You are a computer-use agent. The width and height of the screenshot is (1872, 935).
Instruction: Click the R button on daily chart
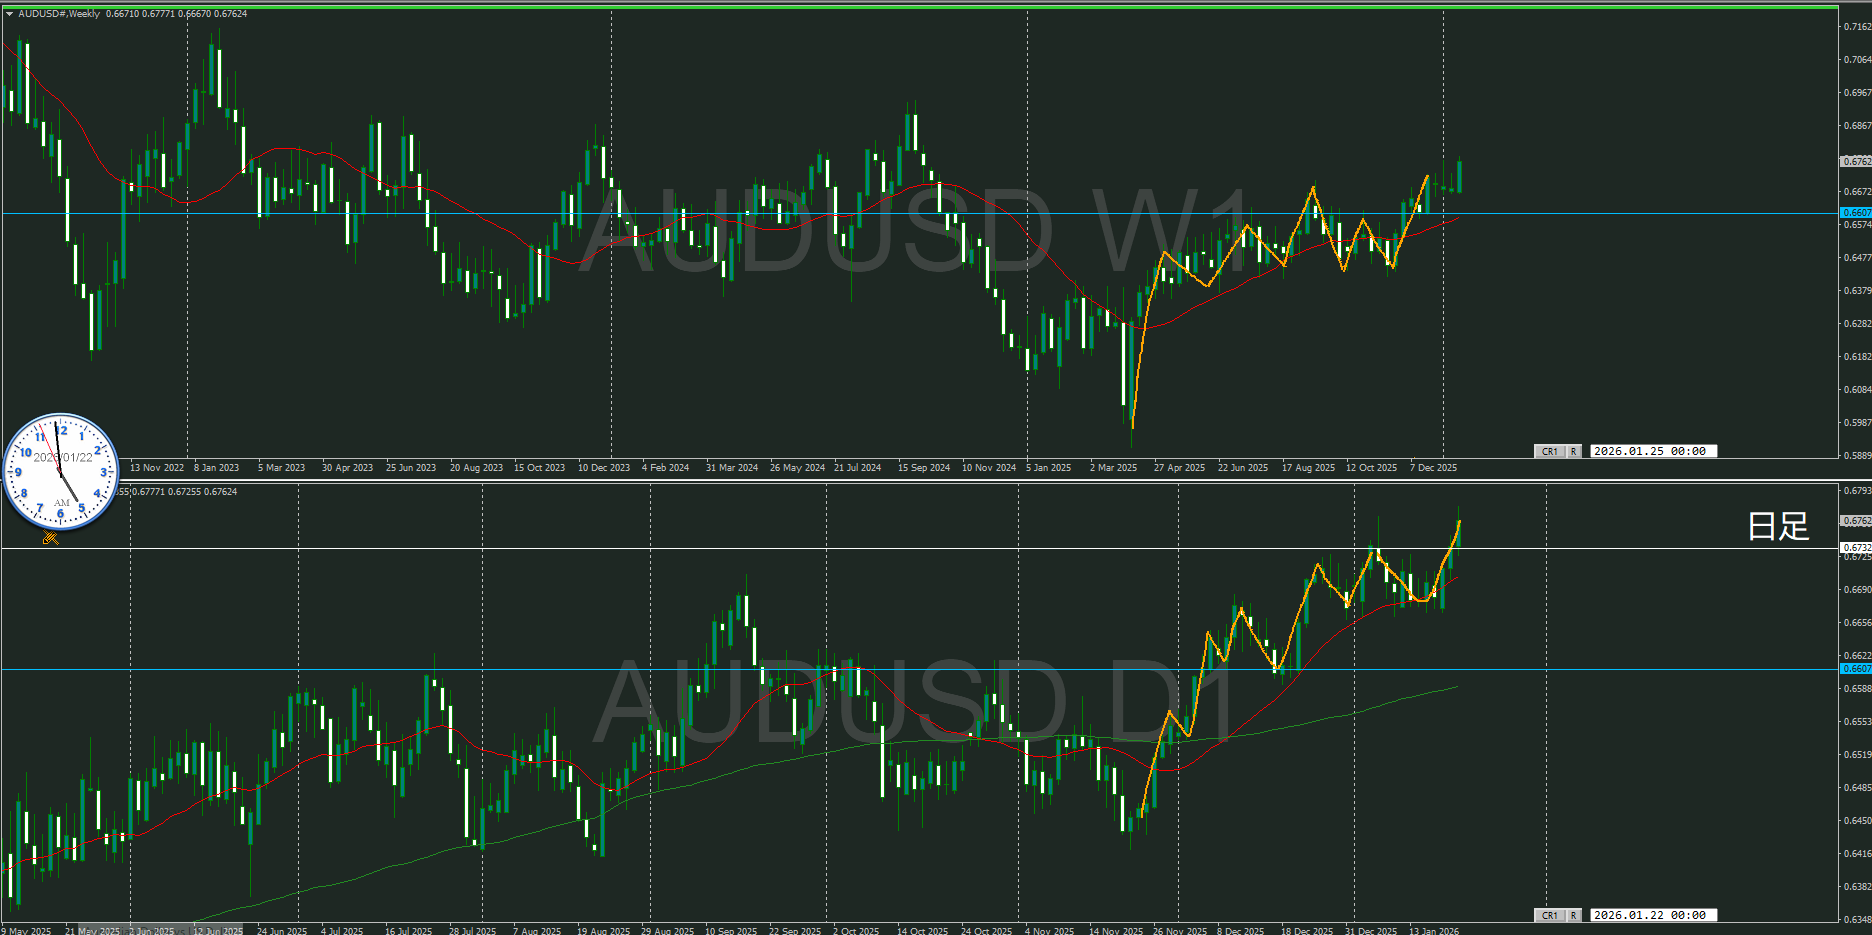[x=1573, y=915]
